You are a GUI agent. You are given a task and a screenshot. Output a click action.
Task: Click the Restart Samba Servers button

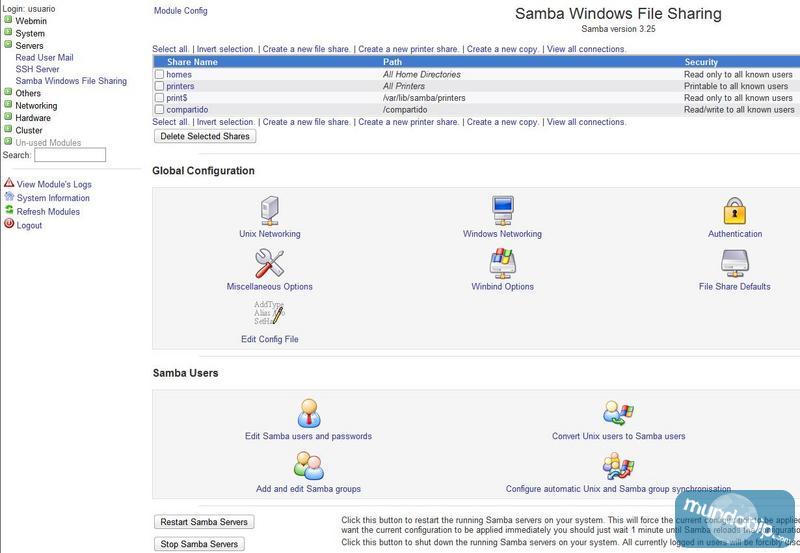pos(204,522)
